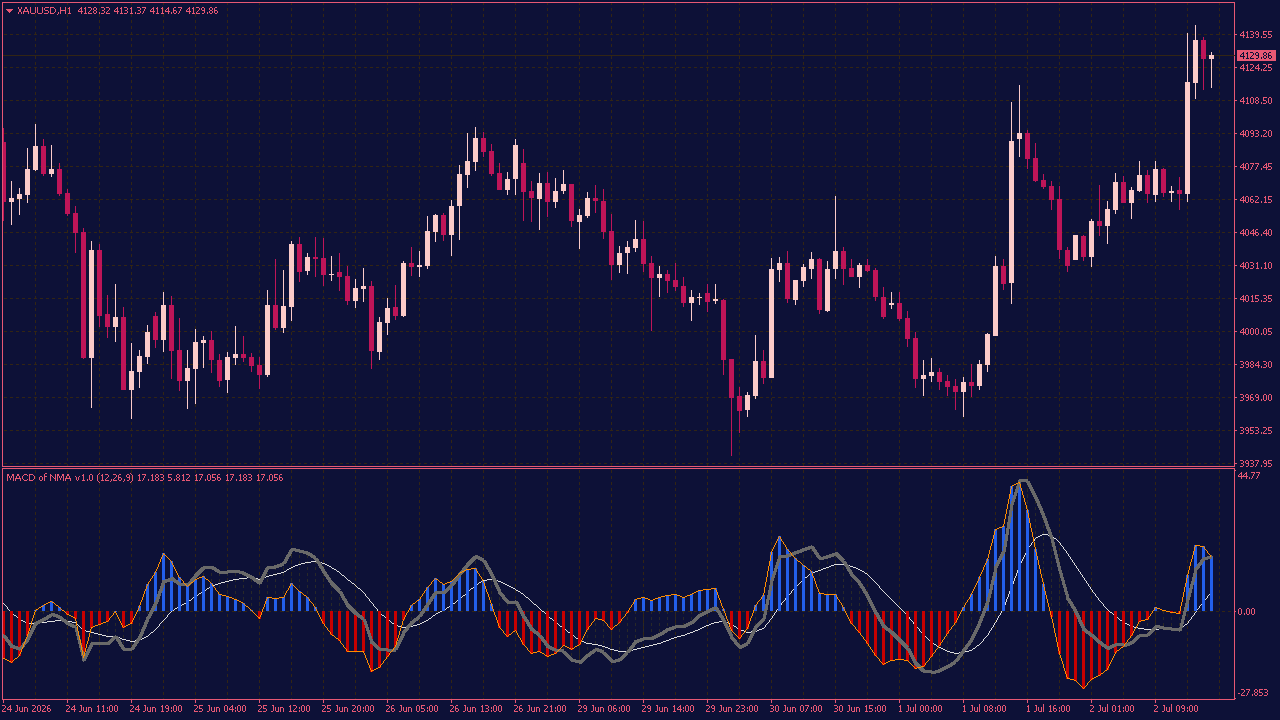
Task: Click the 44.77 indicator scale maximum
Action: pyautogui.click(x=1249, y=476)
